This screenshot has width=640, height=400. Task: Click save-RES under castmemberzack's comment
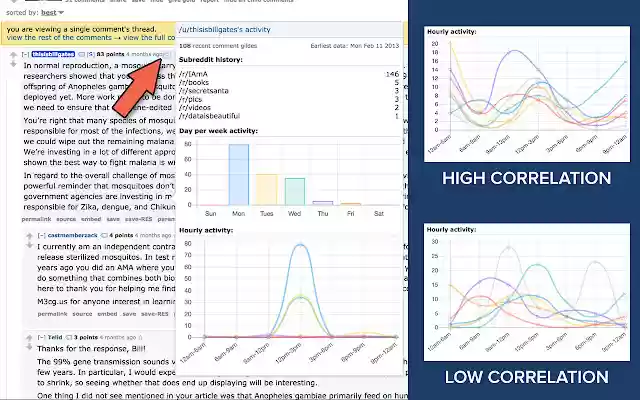click(155, 314)
